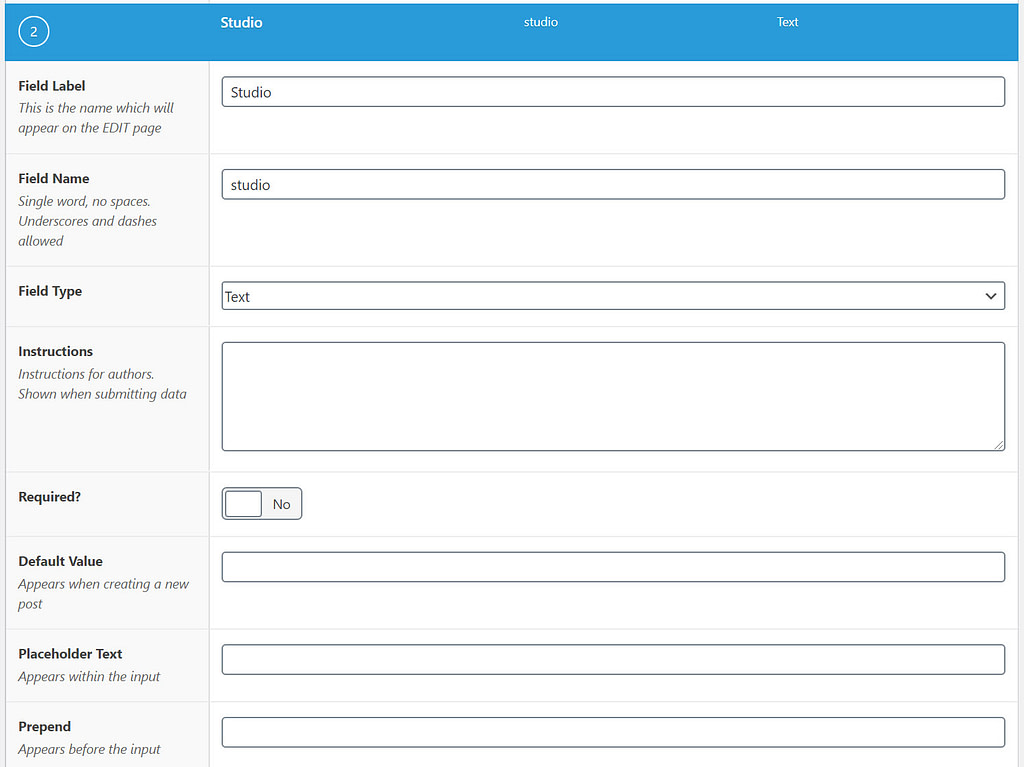Focus the Field Label input containing Studio

[x=612, y=92]
